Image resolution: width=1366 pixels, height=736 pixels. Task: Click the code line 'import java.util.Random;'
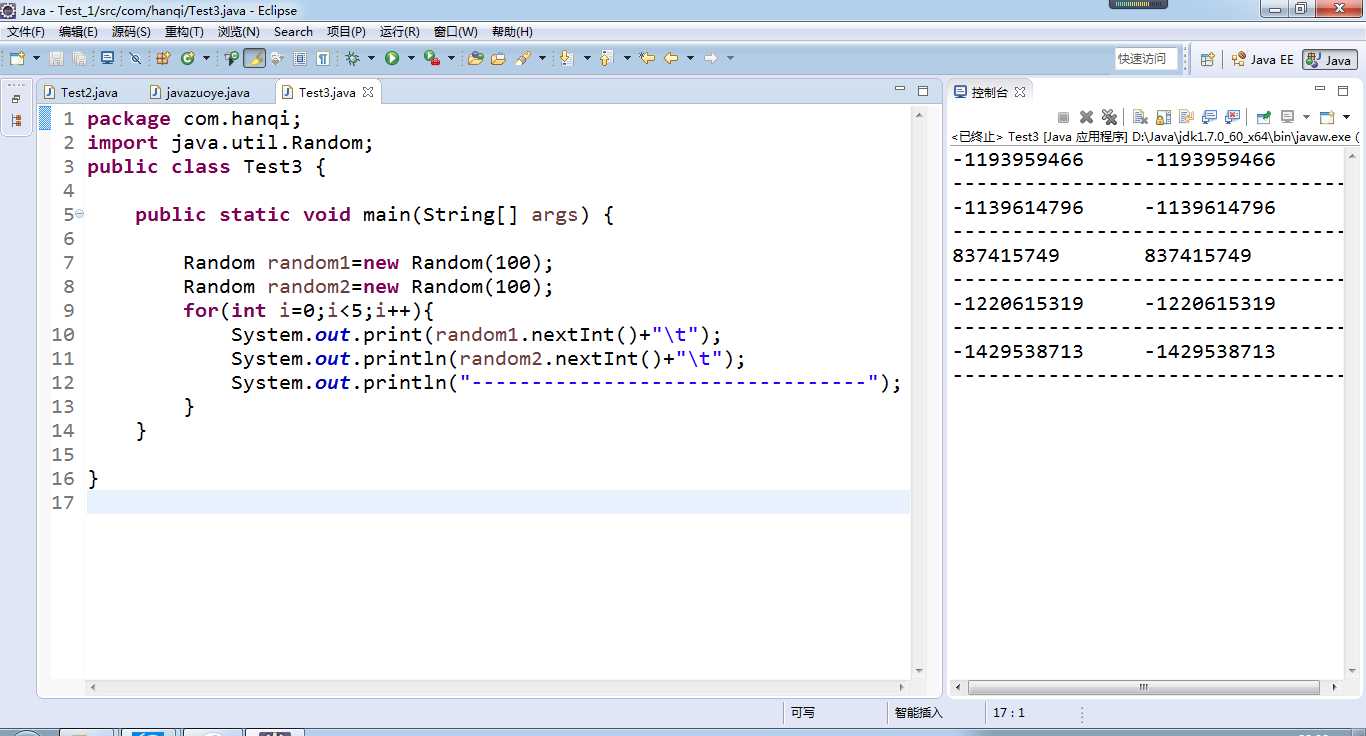click(230, 143)
